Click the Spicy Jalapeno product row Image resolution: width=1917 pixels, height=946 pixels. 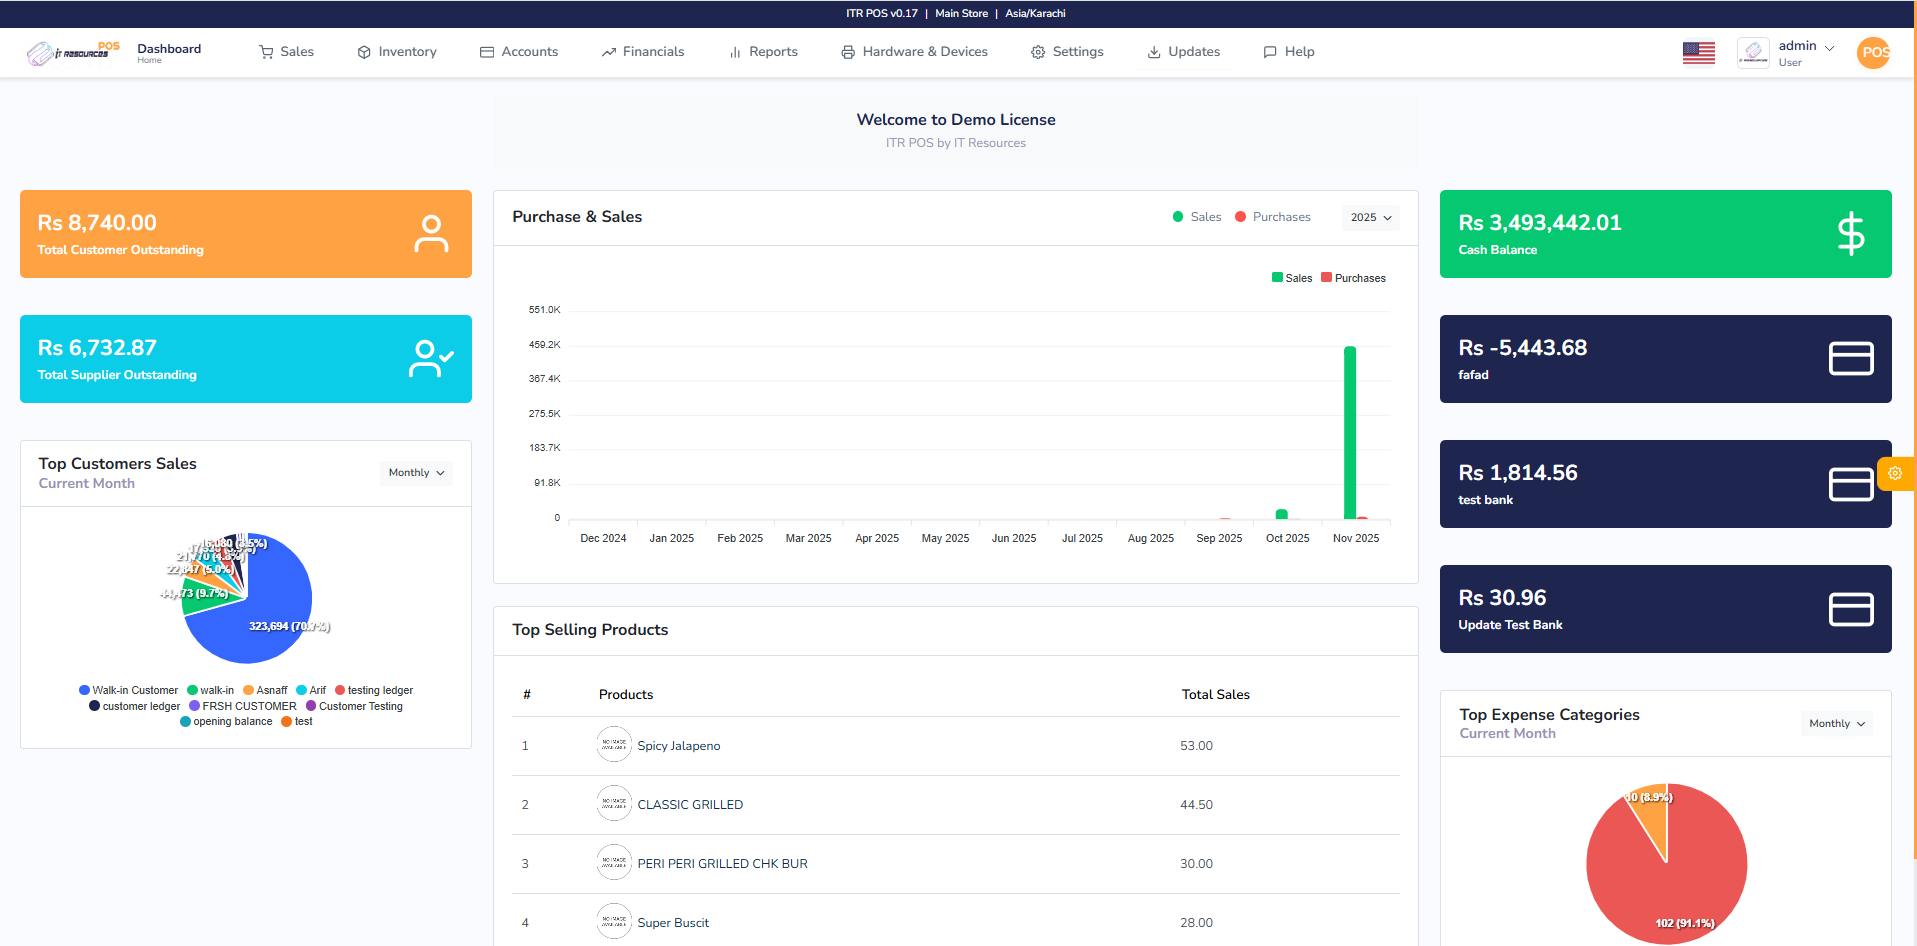click(678, 746)
